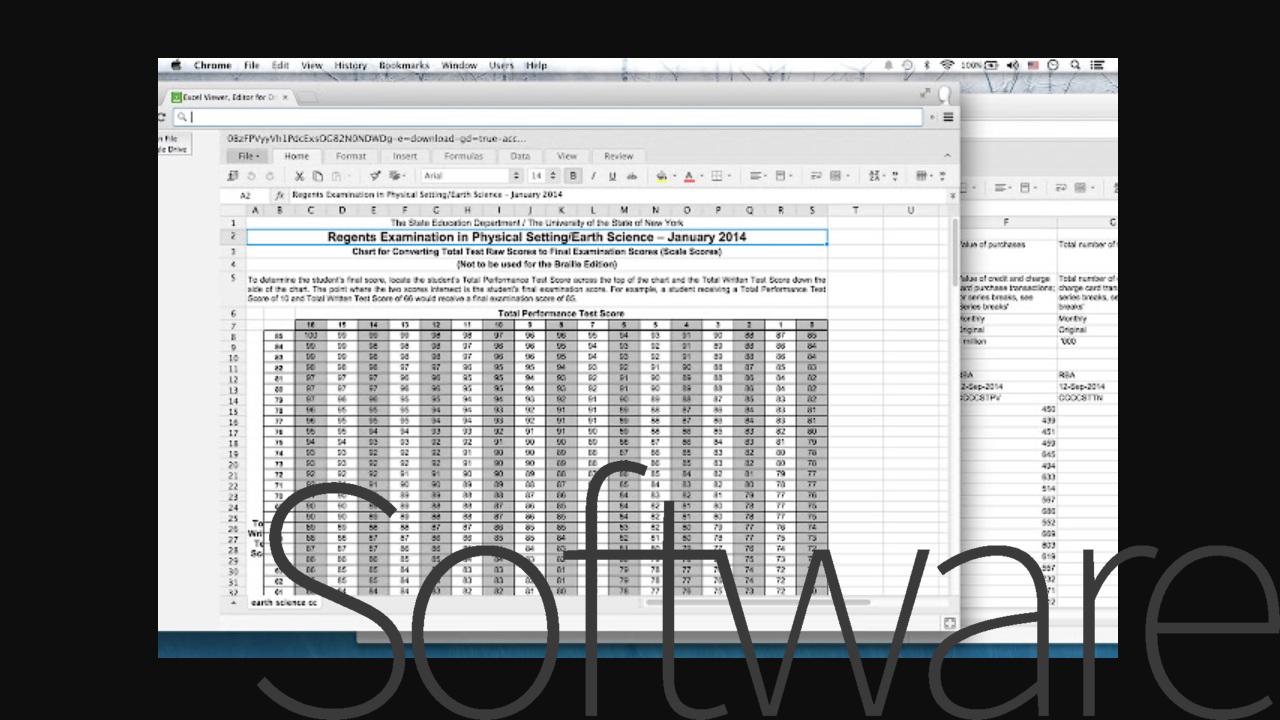Toggle underline formatting
1280x720 pixels.
[x=612, y=176]
